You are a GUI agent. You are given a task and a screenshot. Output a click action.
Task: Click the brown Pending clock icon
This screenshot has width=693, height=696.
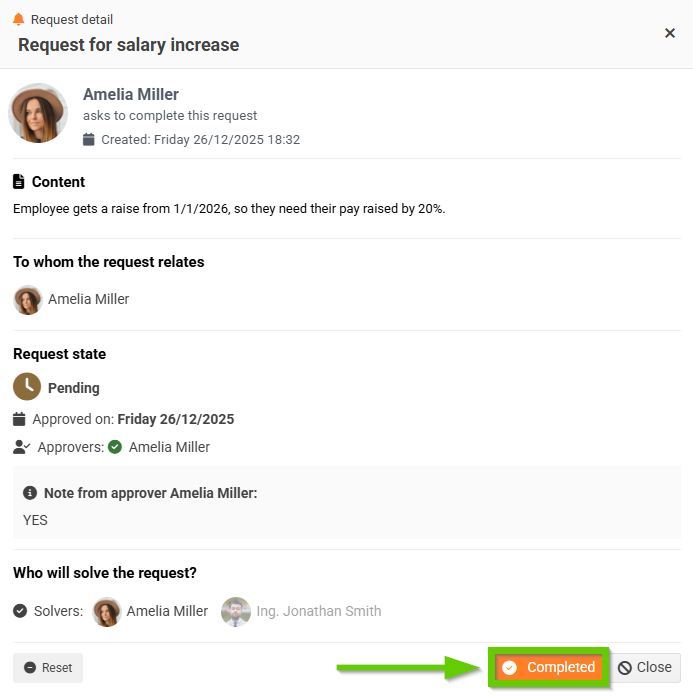(x=27, y=387)
